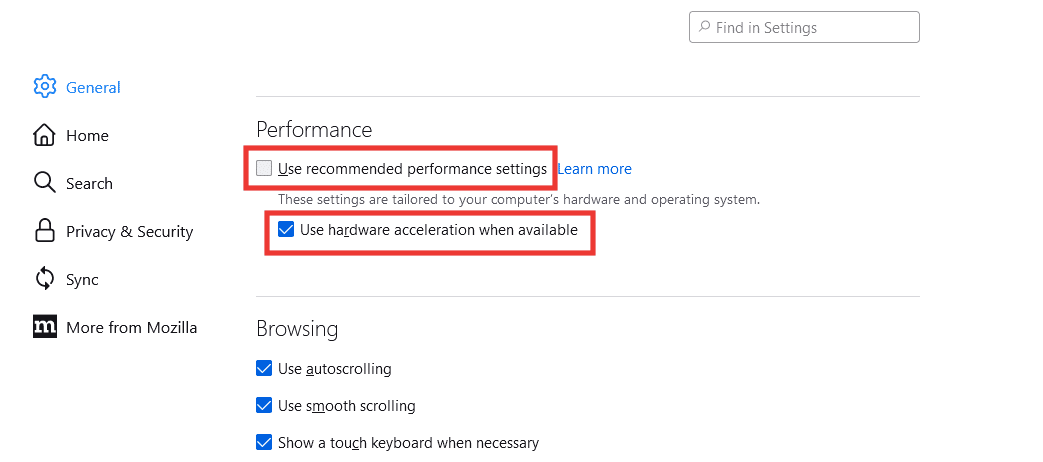Image resolution: width=1043 pixels, height=462 pixels.
Task: Select the General settings label
Action: (x=93, y=87)
